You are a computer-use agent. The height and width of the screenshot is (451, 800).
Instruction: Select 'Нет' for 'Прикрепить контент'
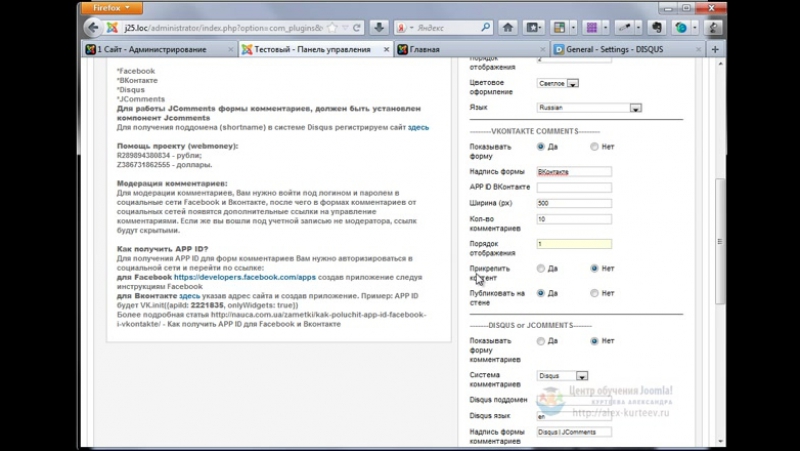(x=594, y=268)
